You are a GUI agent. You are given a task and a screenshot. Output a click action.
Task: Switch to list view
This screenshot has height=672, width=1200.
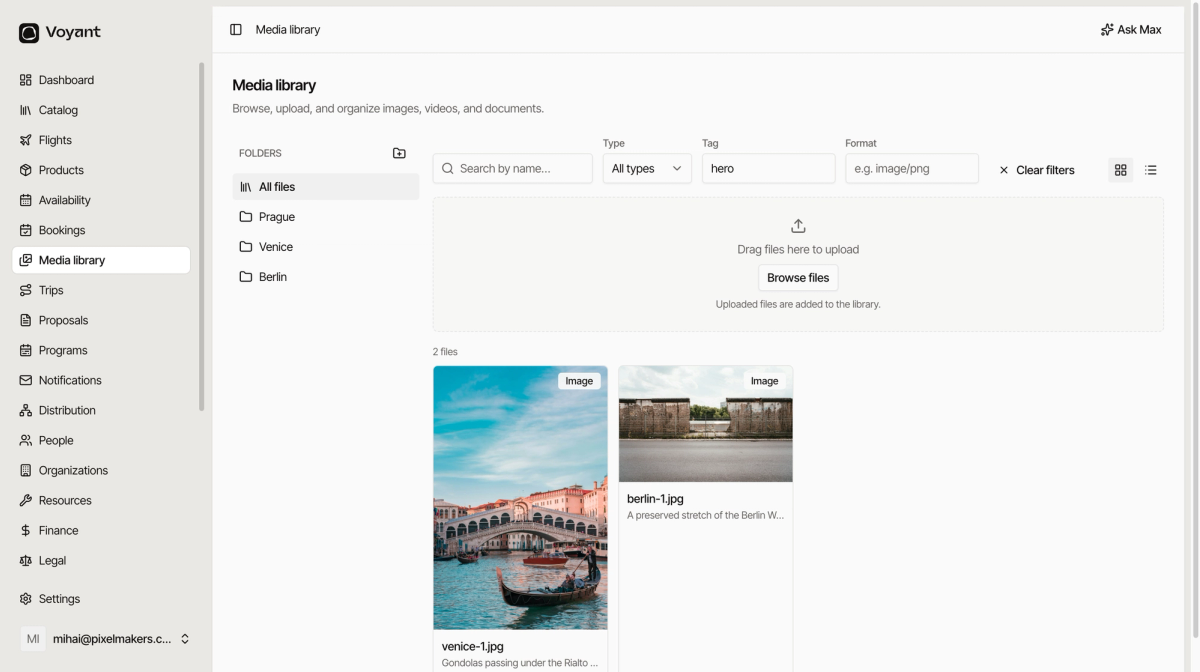(1151, 170)
